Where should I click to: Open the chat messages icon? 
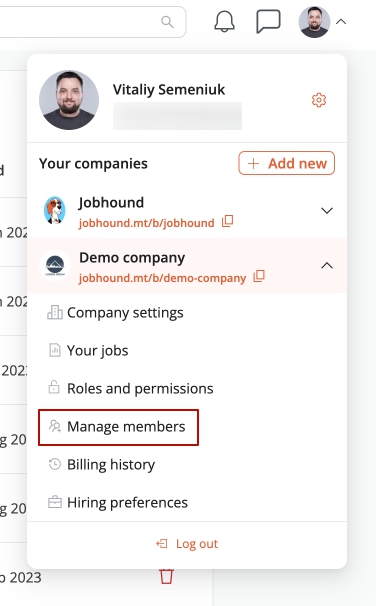[x=268, y=21]
